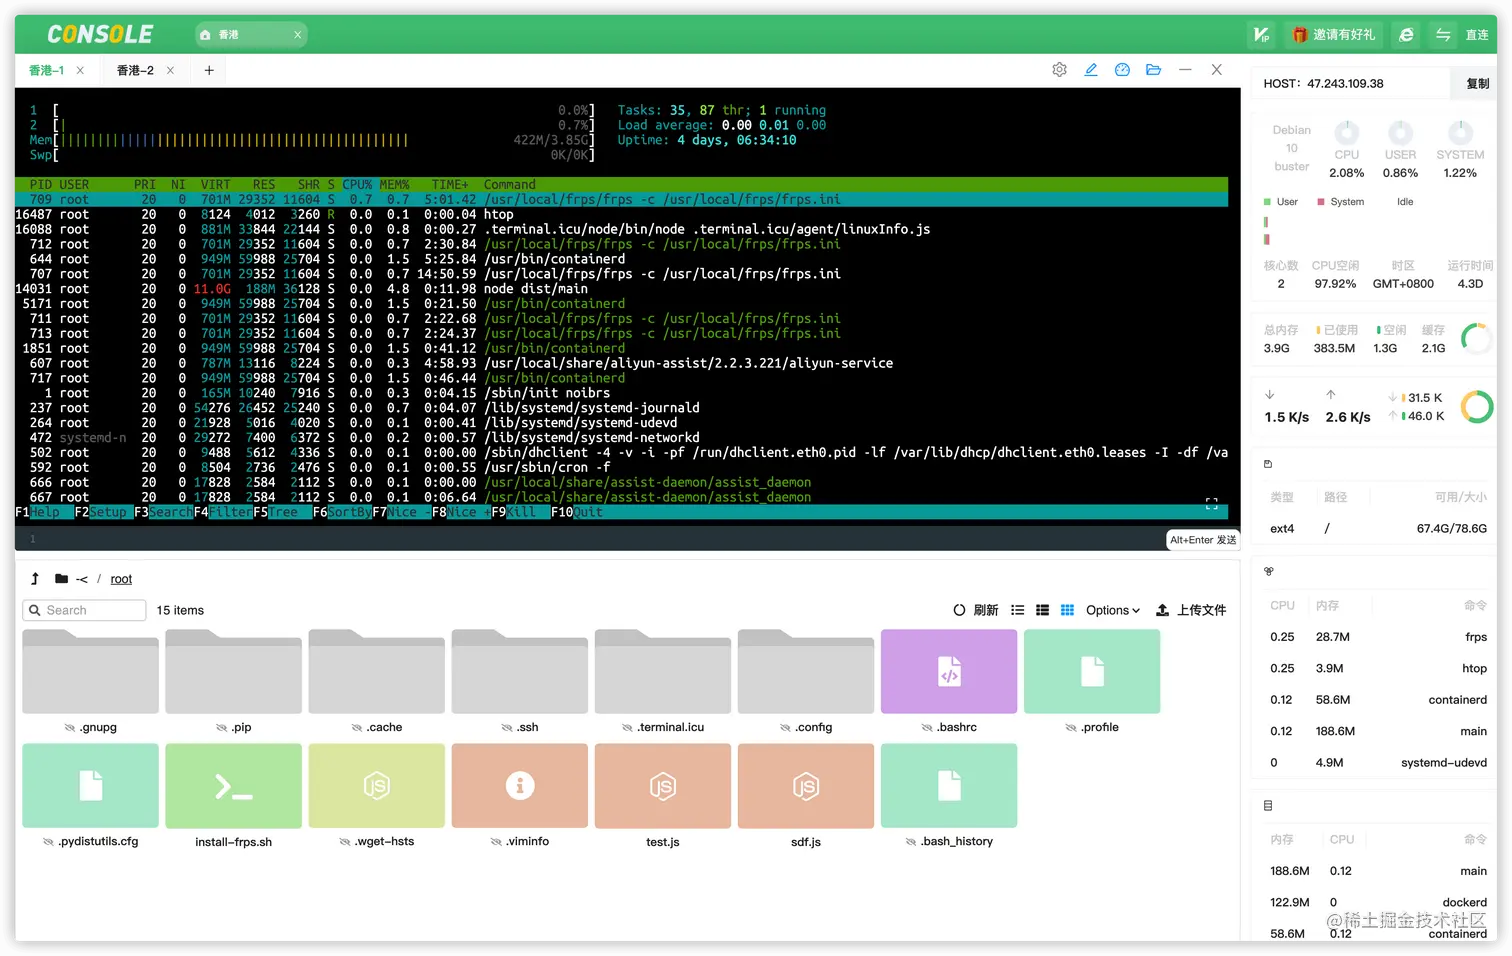Select the sdf.js file icon

click(x=805, y=786)
